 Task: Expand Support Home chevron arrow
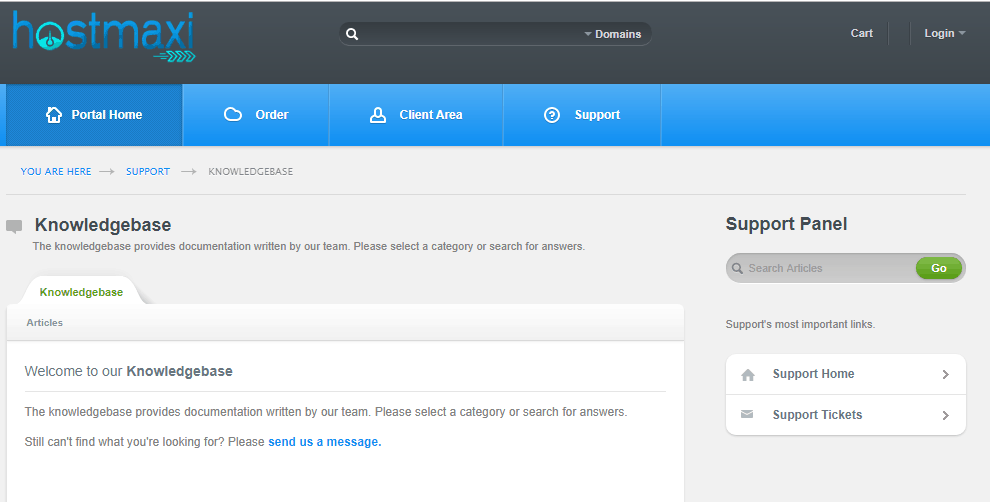[945, 374]
